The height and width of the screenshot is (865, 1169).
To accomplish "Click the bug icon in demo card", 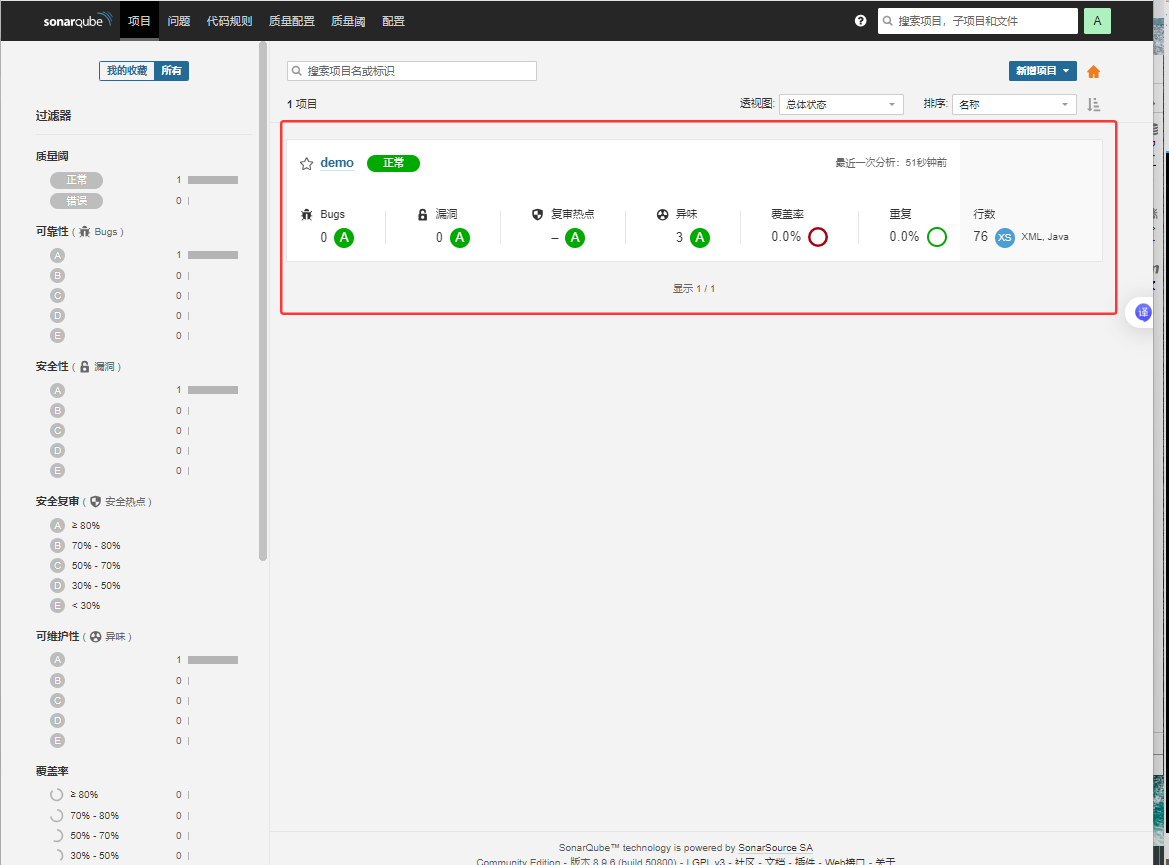I will click(306, 215).
